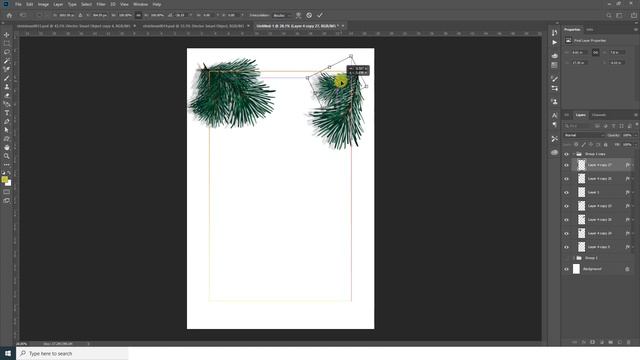Image resolution: width=640 pixels, height=360 pixels.
Task: Click the background color swatch
Action: [9, 183]
